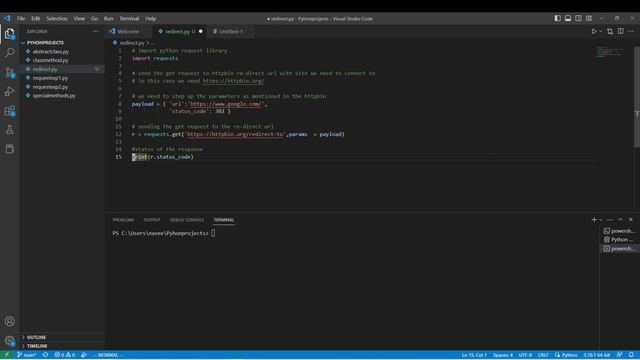Viewport: 640px width, 360px height.
Task: Toggle the Secondary Side Bar layout icon
Action: coord(578,18)
